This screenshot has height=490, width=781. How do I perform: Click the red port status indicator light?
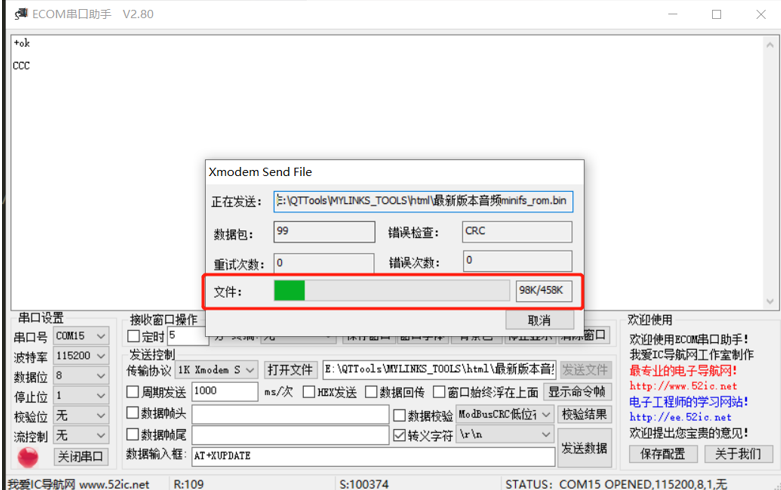point(28,456)
